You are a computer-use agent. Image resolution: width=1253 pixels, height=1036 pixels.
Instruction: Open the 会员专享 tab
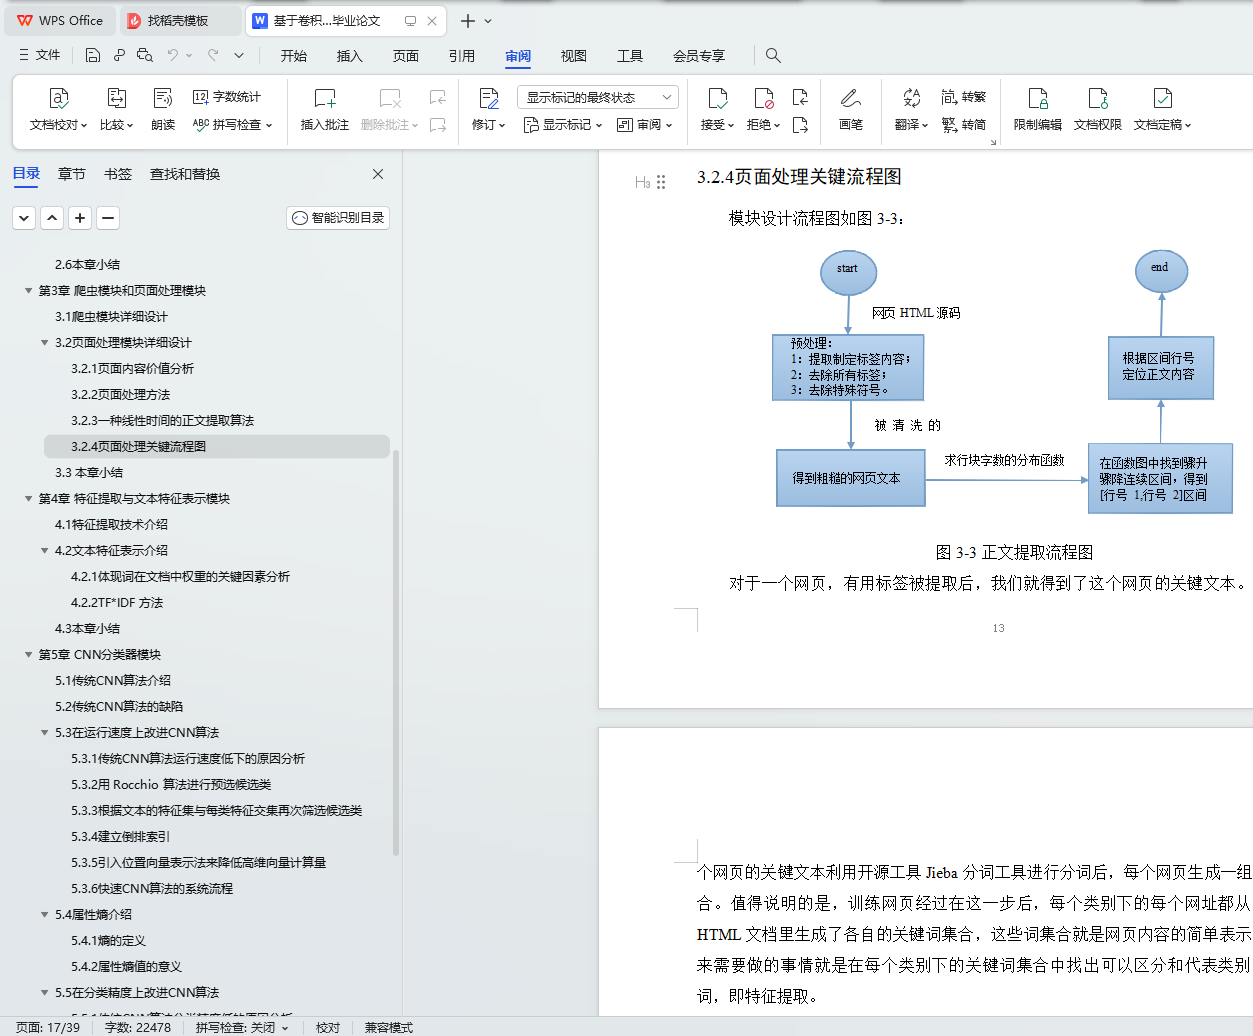coord(699,56)
